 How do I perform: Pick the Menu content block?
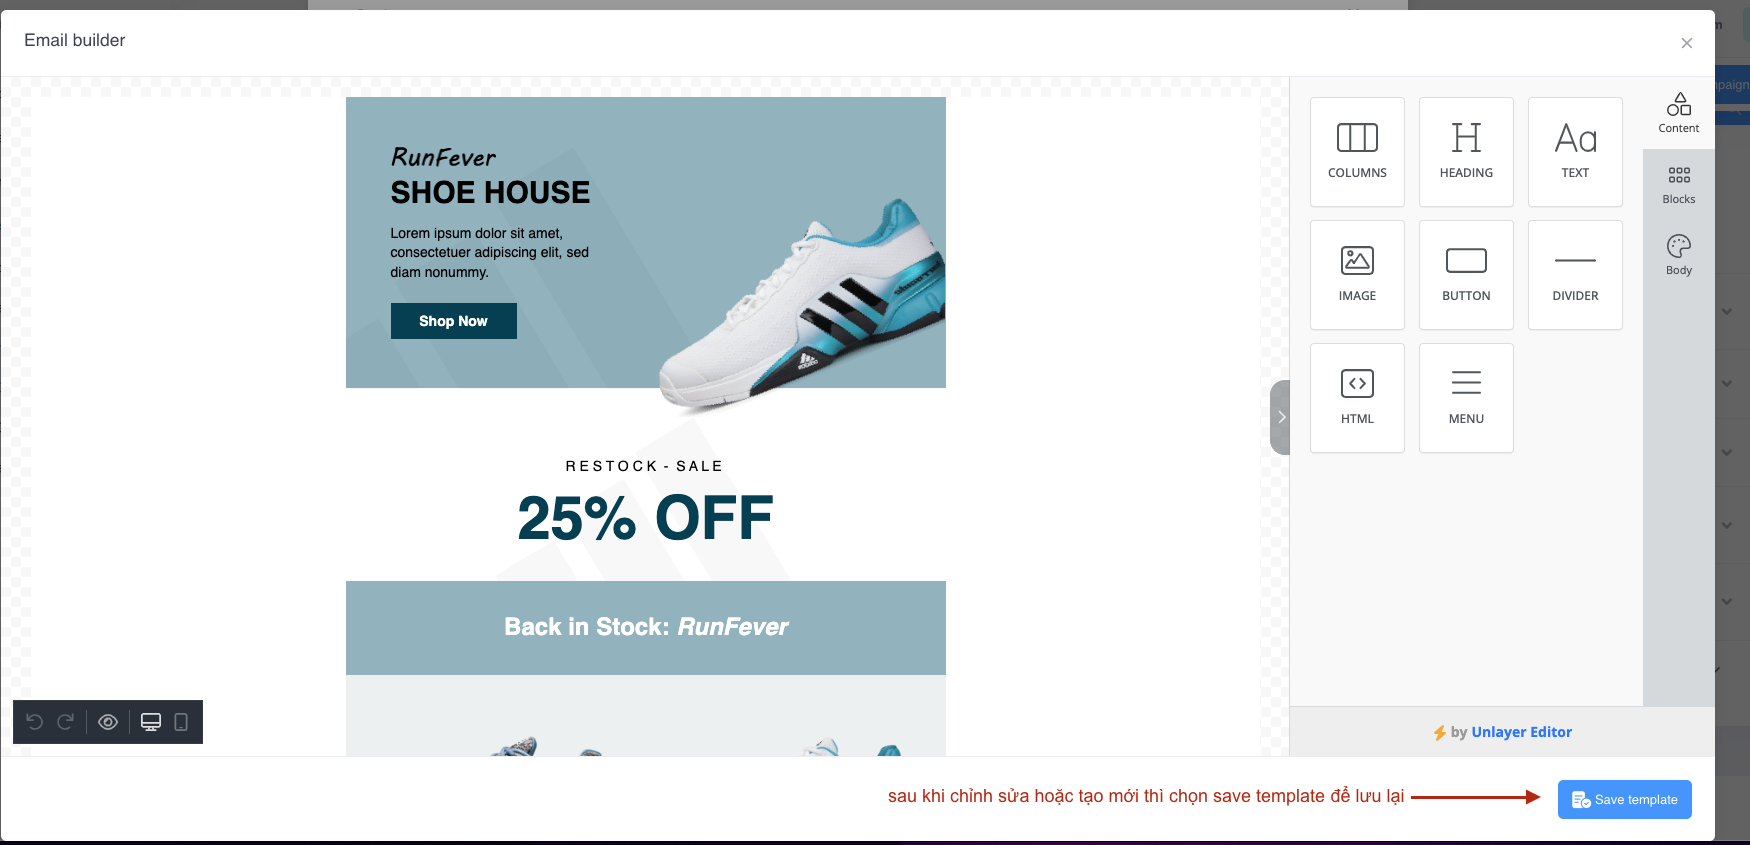click(x=1466, y=398)
